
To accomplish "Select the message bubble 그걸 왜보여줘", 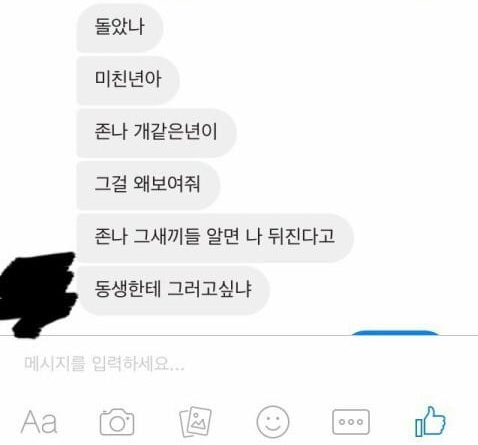I will [x=148, y=185].
